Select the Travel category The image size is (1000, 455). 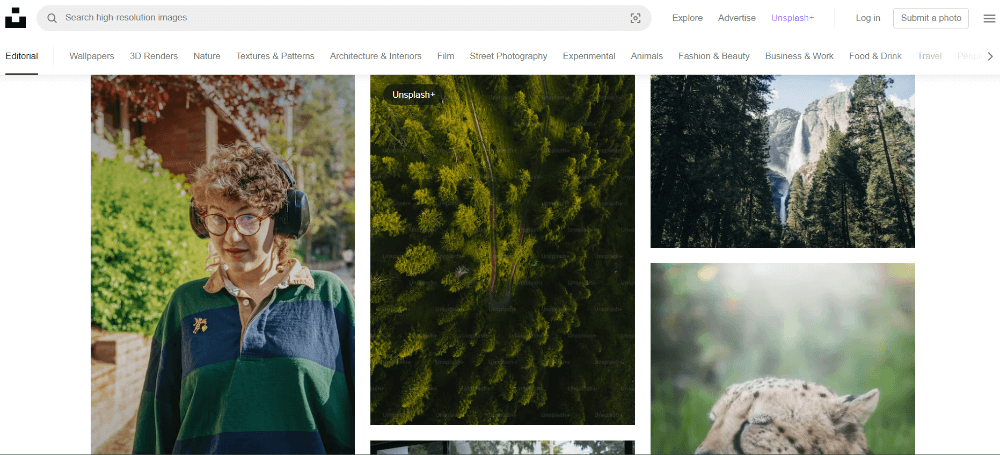pos(929,56)
